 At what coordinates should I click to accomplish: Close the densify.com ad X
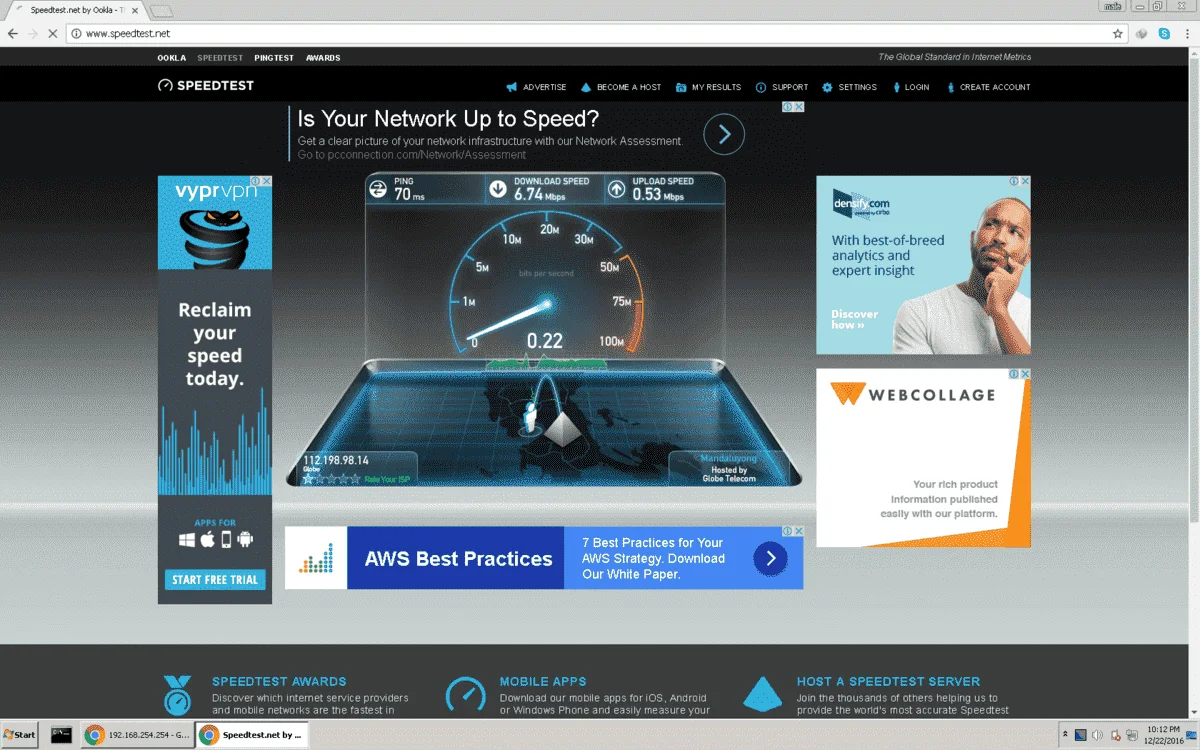click(x=1025, y=181)
